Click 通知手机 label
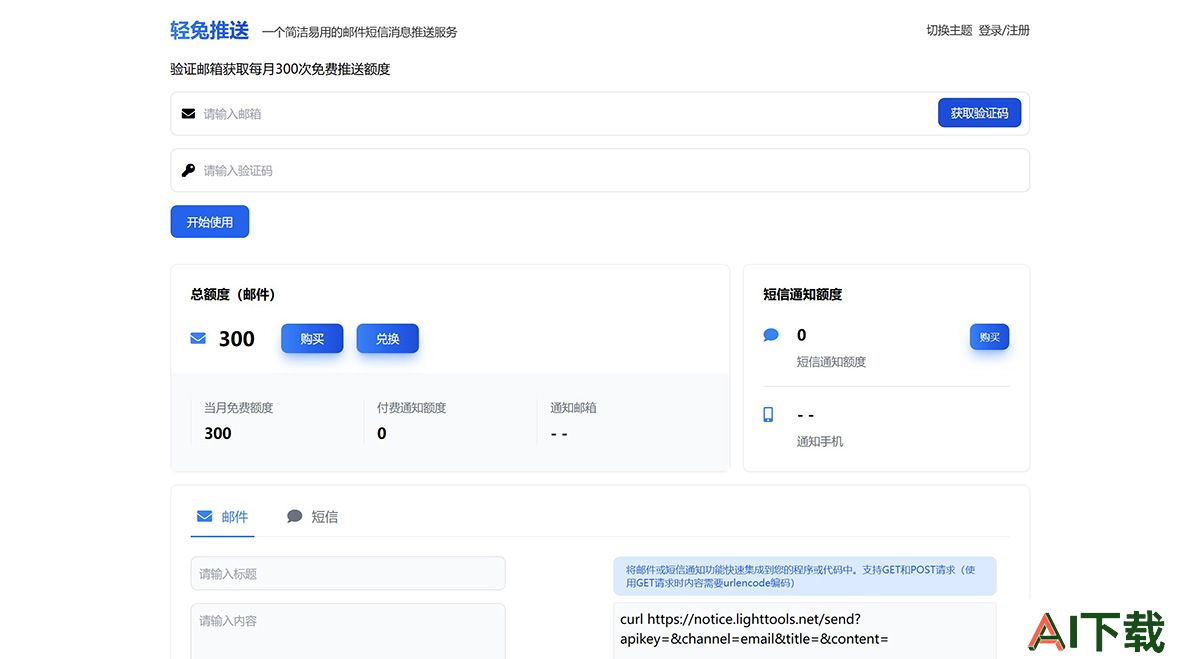1200x659 pixels. [820, 441]
